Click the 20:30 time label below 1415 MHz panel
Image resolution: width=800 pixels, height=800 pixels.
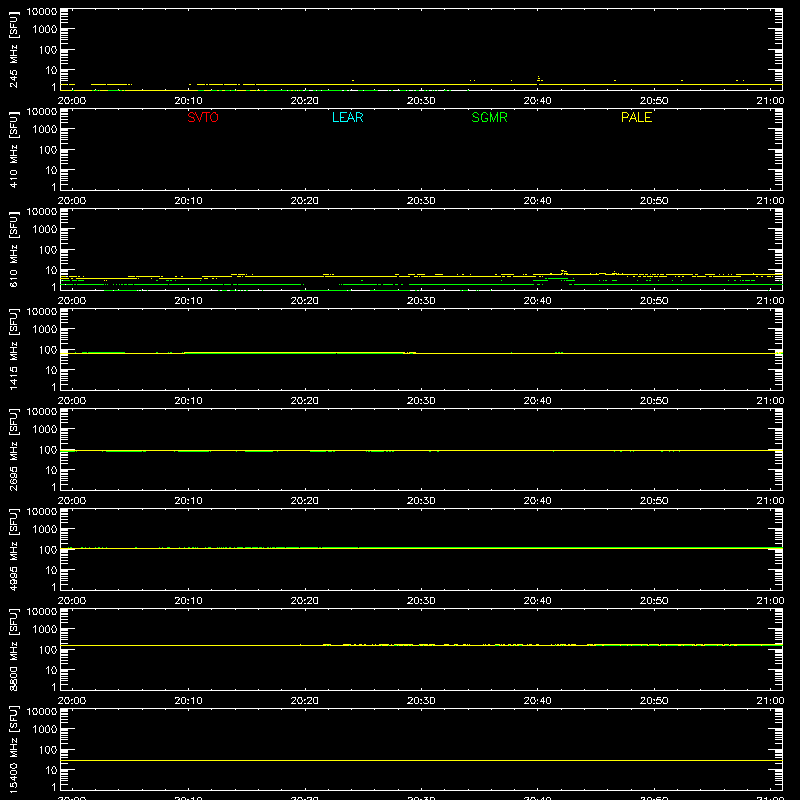[421, 401]
